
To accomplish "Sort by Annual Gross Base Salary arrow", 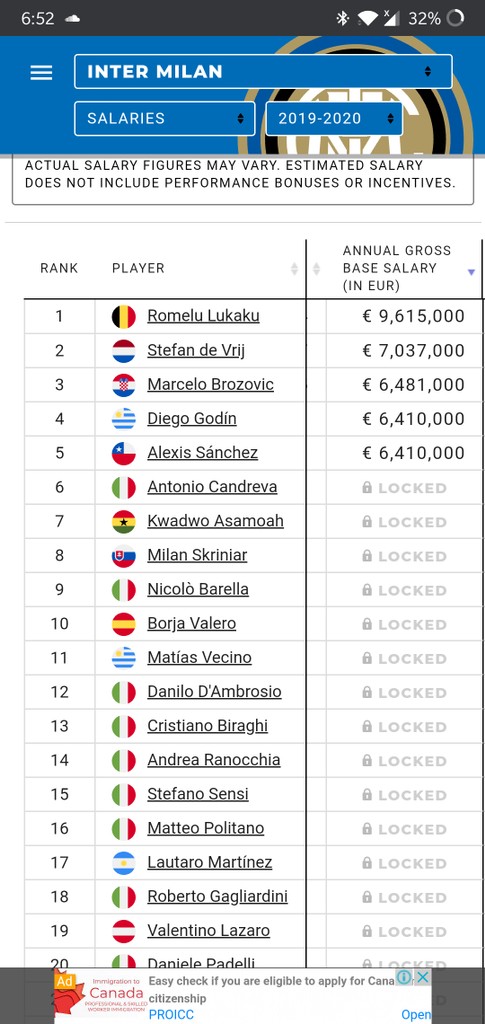I will [x=471, y=272].
